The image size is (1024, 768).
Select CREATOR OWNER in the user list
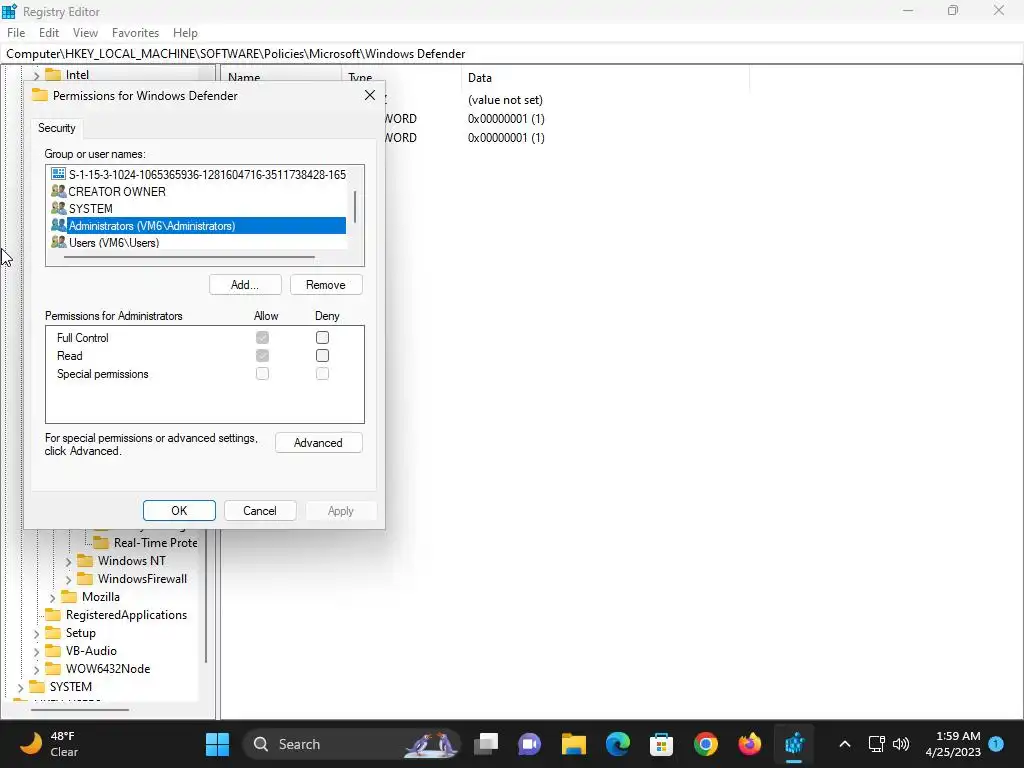click(199, 191)
